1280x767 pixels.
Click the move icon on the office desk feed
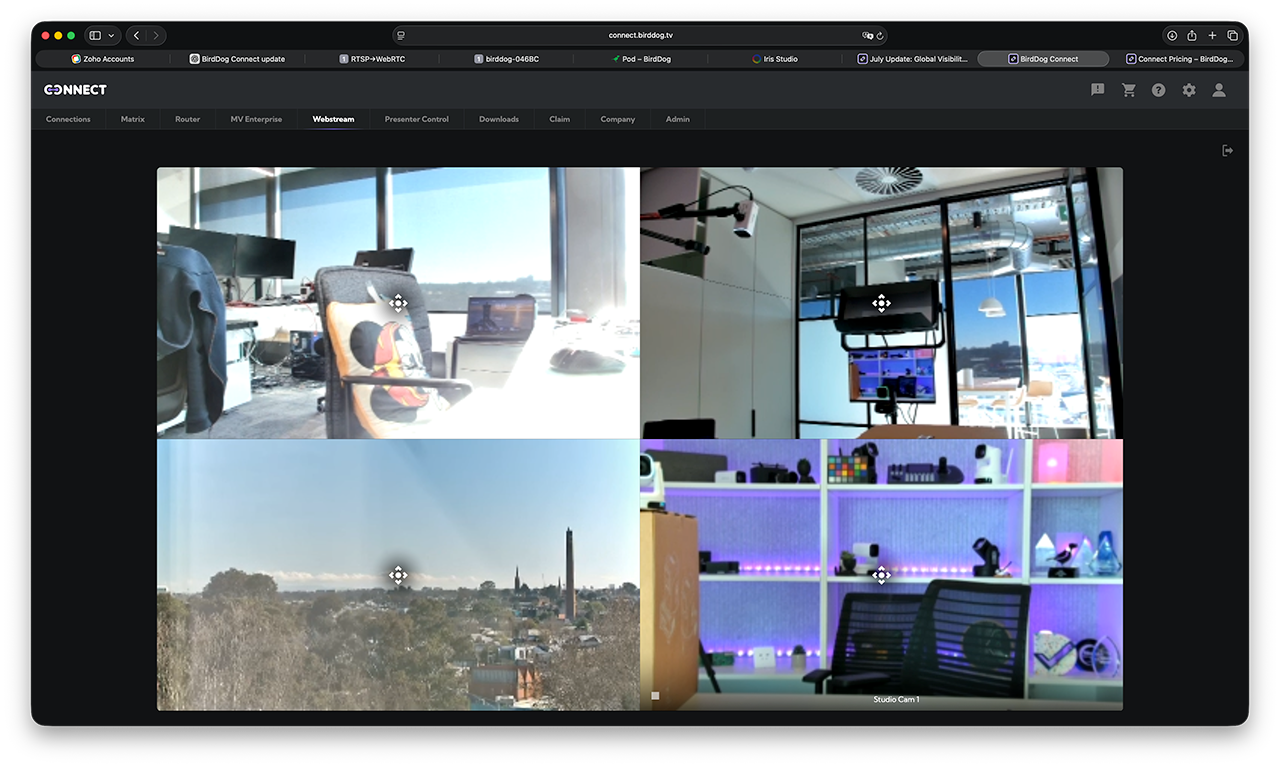point(398,303)
